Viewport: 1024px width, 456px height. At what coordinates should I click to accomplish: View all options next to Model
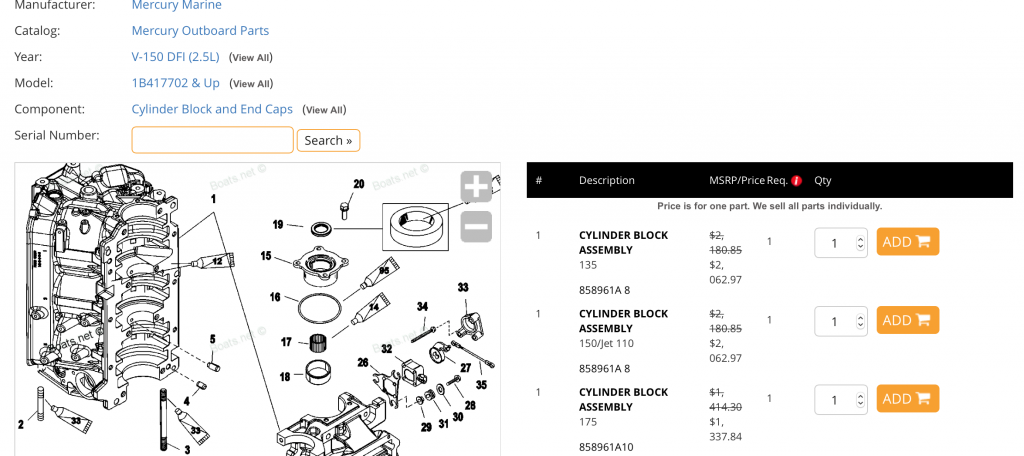(x=250, y=84)
